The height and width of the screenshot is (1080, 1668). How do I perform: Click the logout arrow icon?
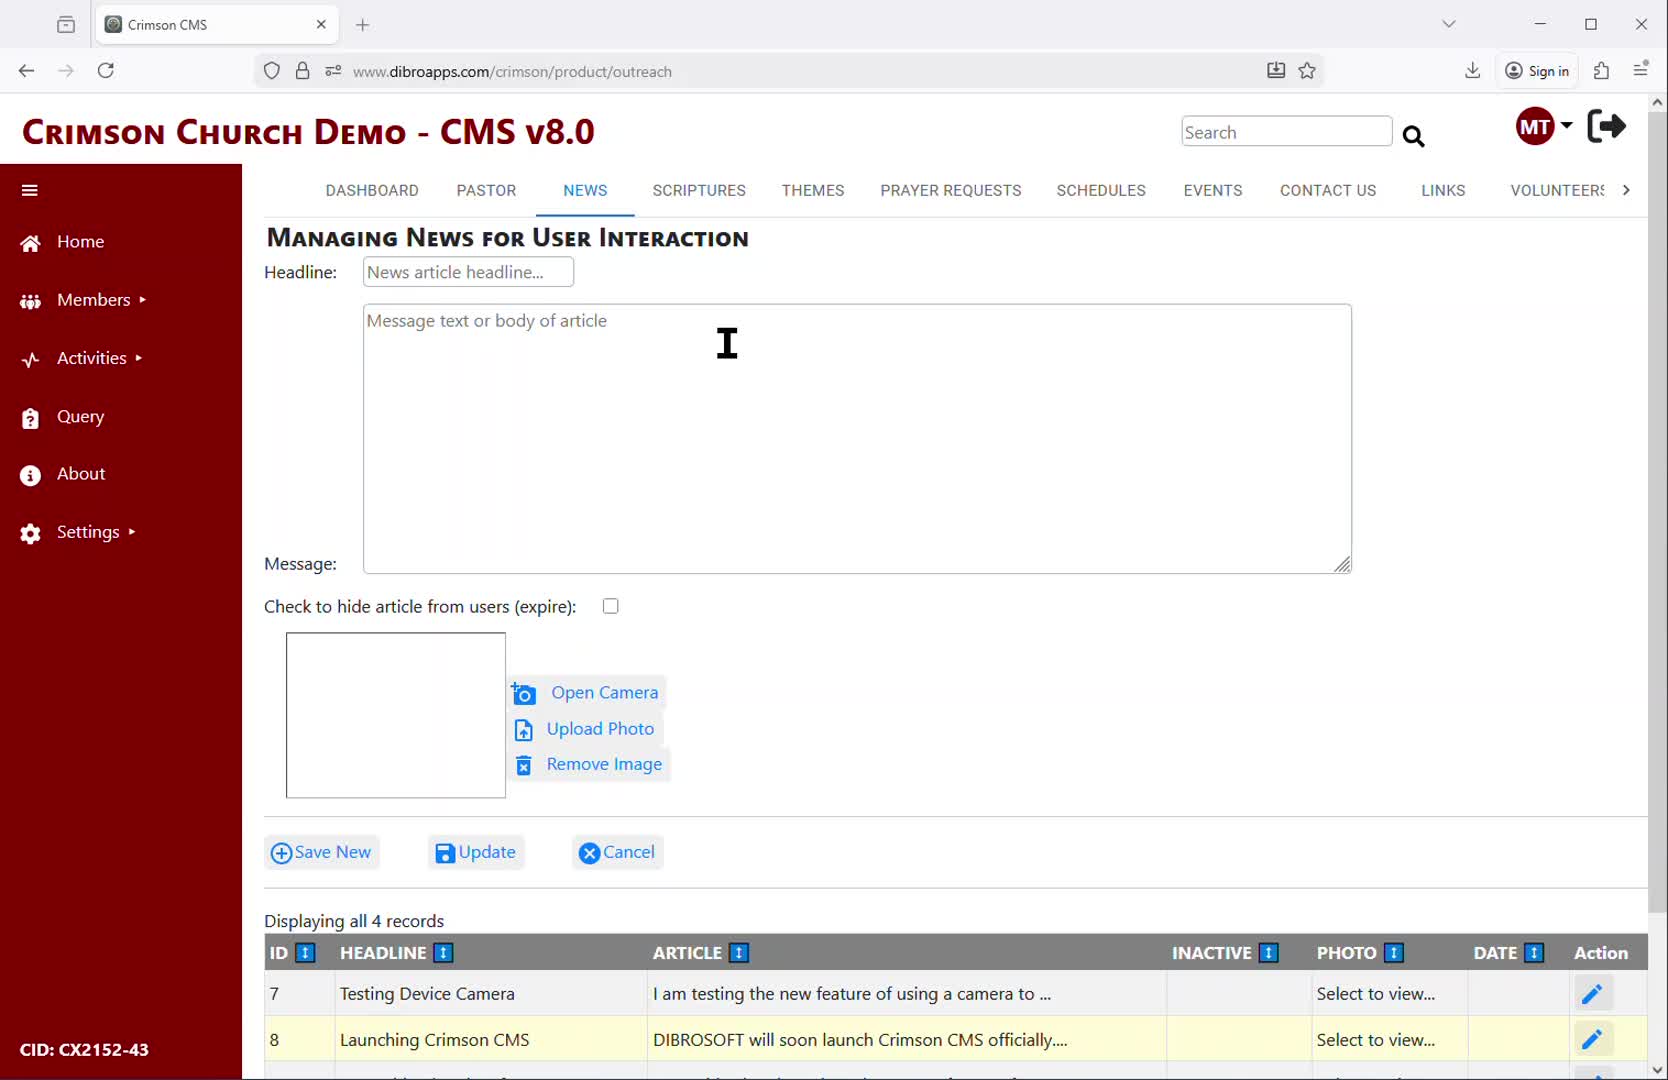point(1606,126)
